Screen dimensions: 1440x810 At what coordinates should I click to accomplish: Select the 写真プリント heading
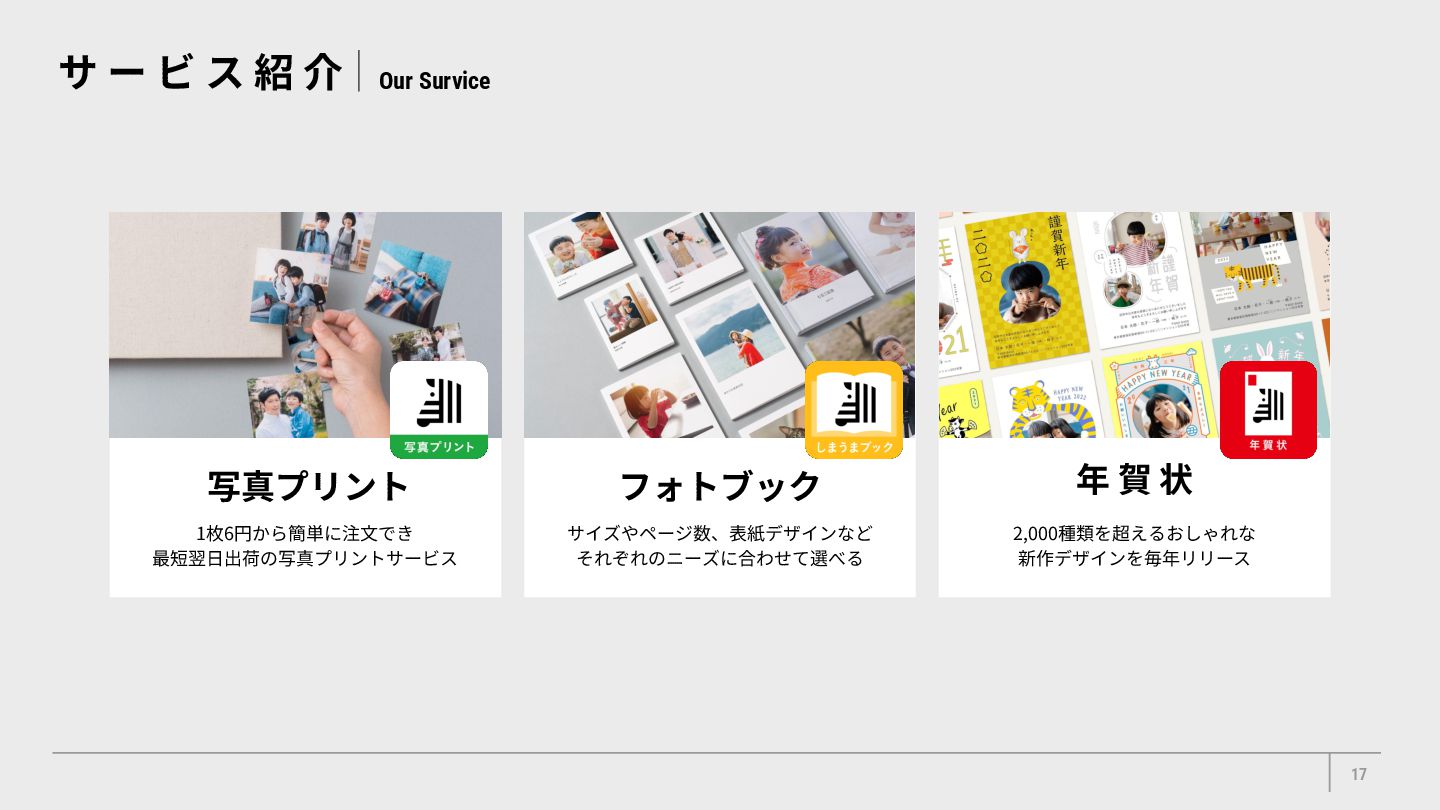pyautogui.click(x=308, y=486)
